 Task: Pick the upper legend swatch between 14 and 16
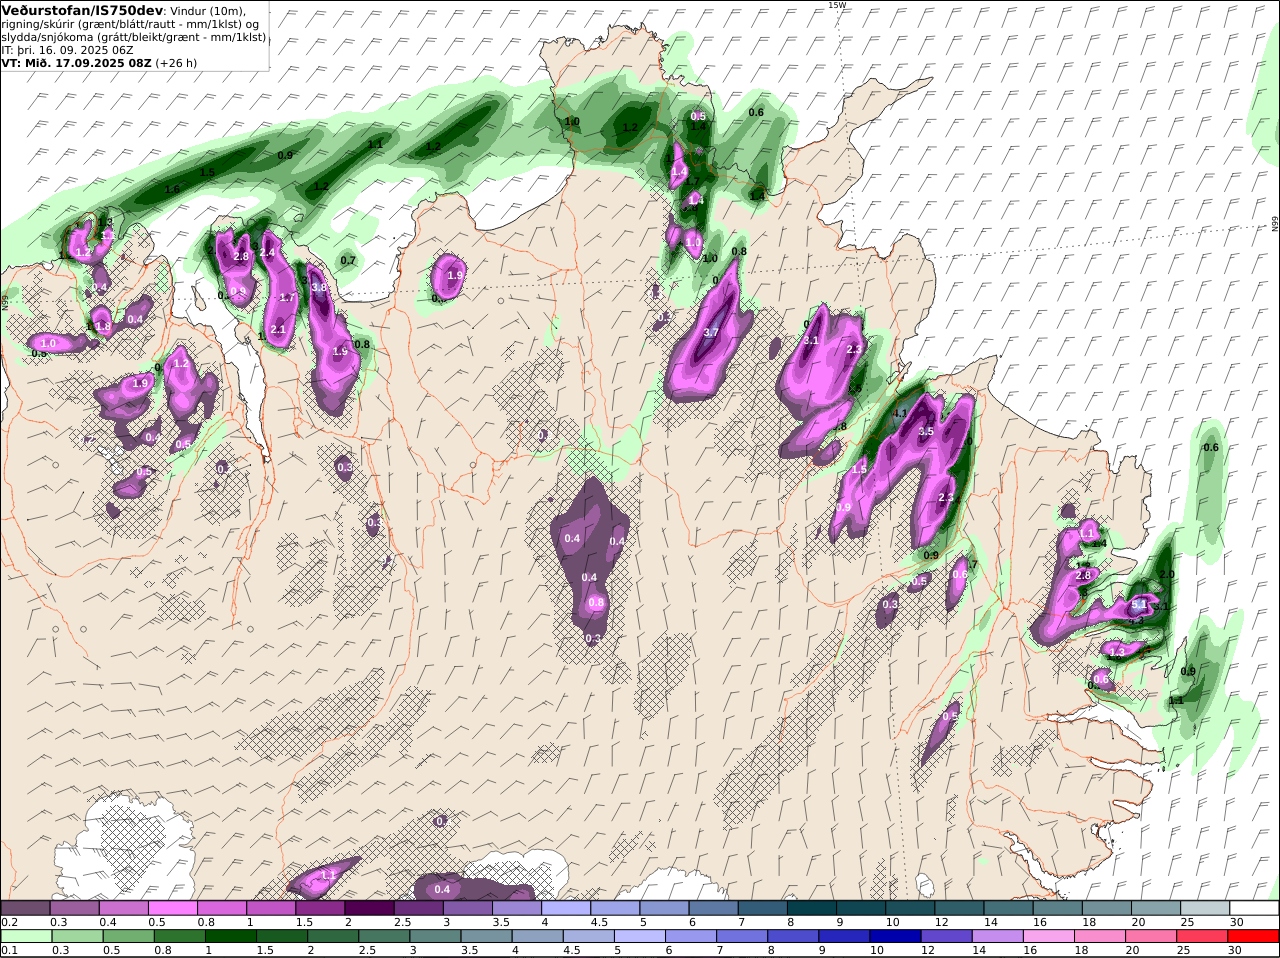click(1009, 908)
